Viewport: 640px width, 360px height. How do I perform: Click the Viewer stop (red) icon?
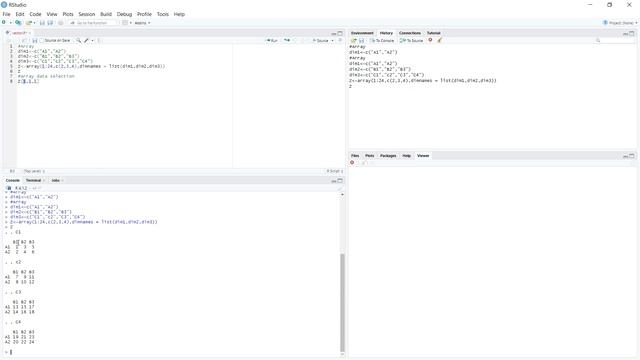[352, 162]
